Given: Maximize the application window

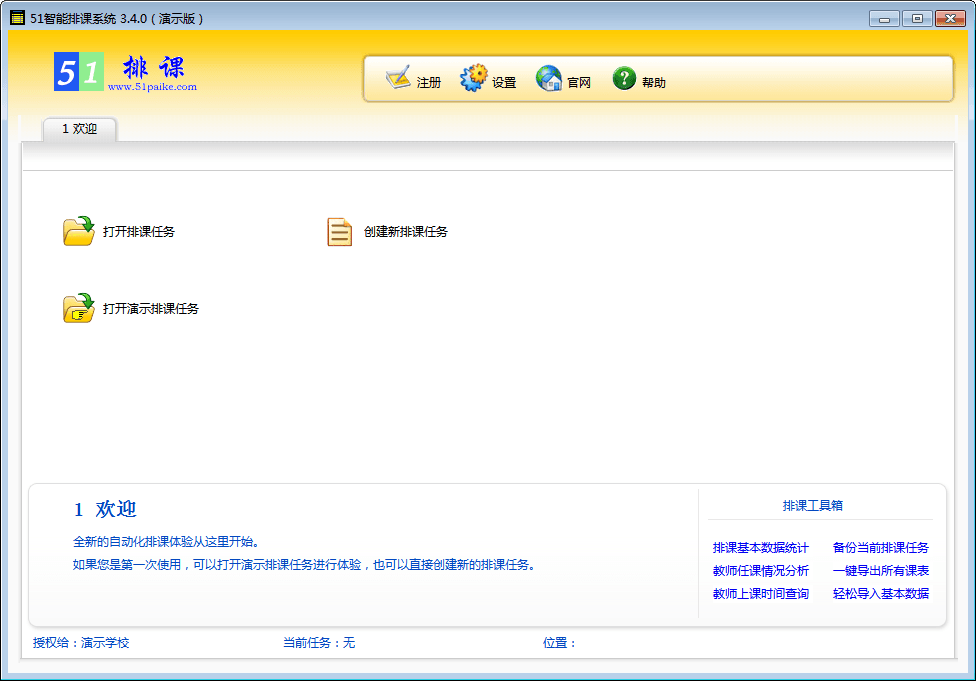Looking at the screenshot, I should point(916,18).
